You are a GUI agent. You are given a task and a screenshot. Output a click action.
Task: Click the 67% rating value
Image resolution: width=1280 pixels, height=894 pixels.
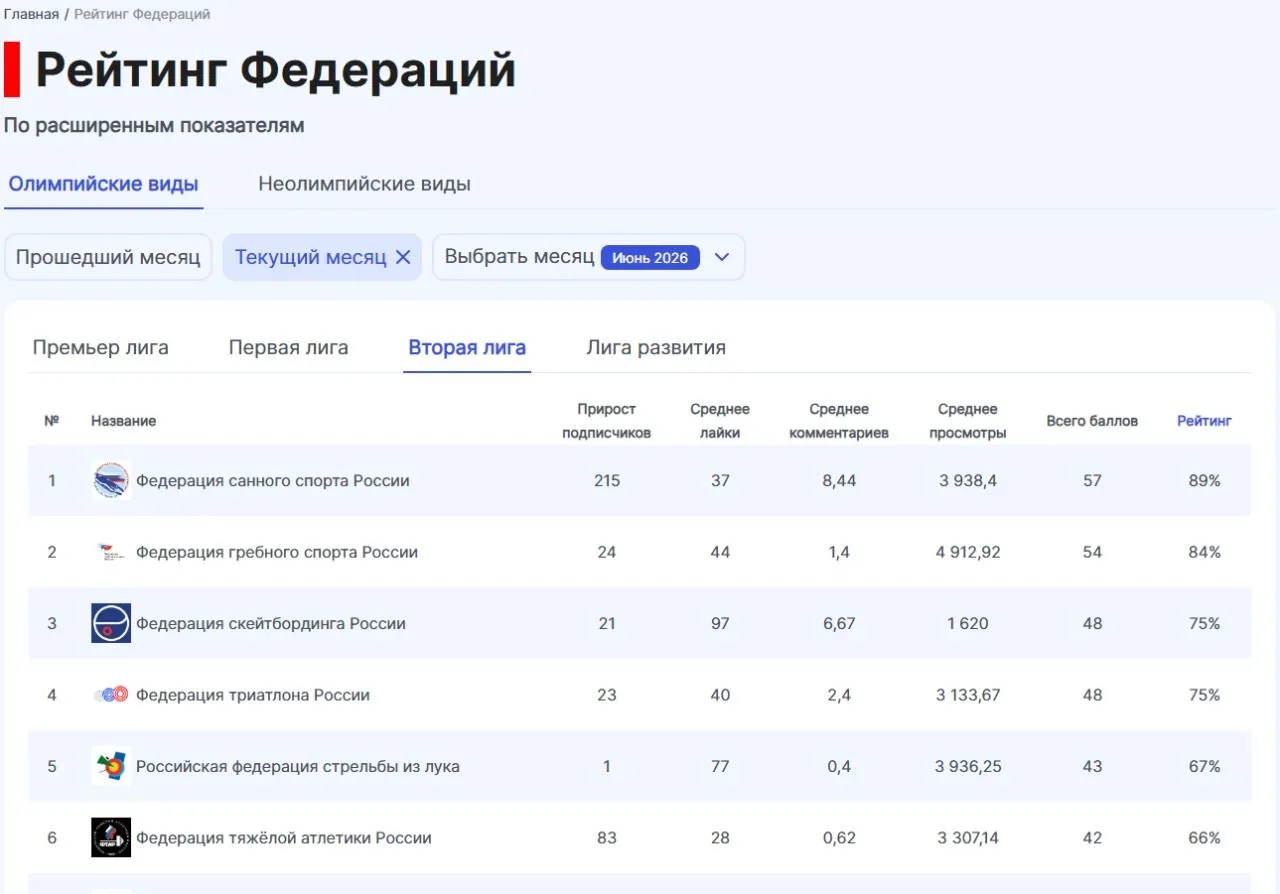tap(1204, 767)
